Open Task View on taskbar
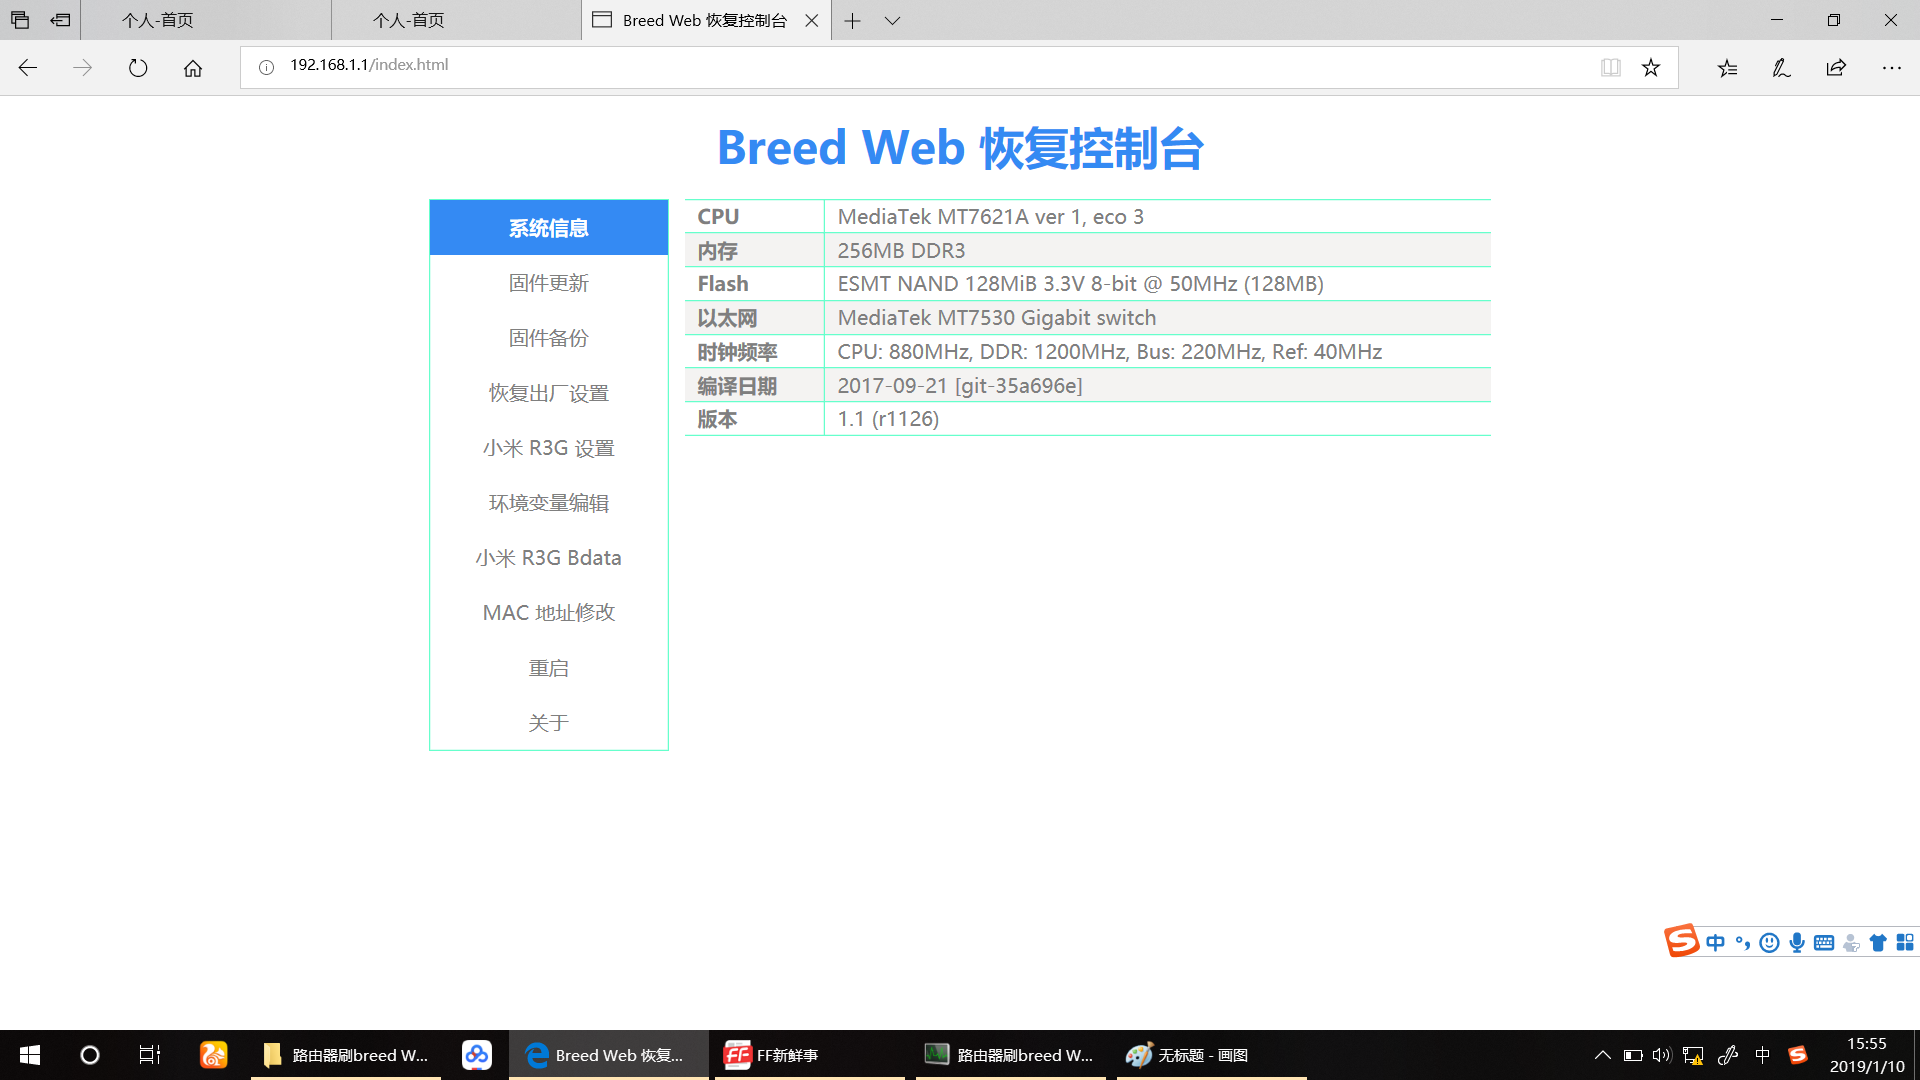The width and height of the screenshot is (1920, 1080). [x=150, y=1055]
